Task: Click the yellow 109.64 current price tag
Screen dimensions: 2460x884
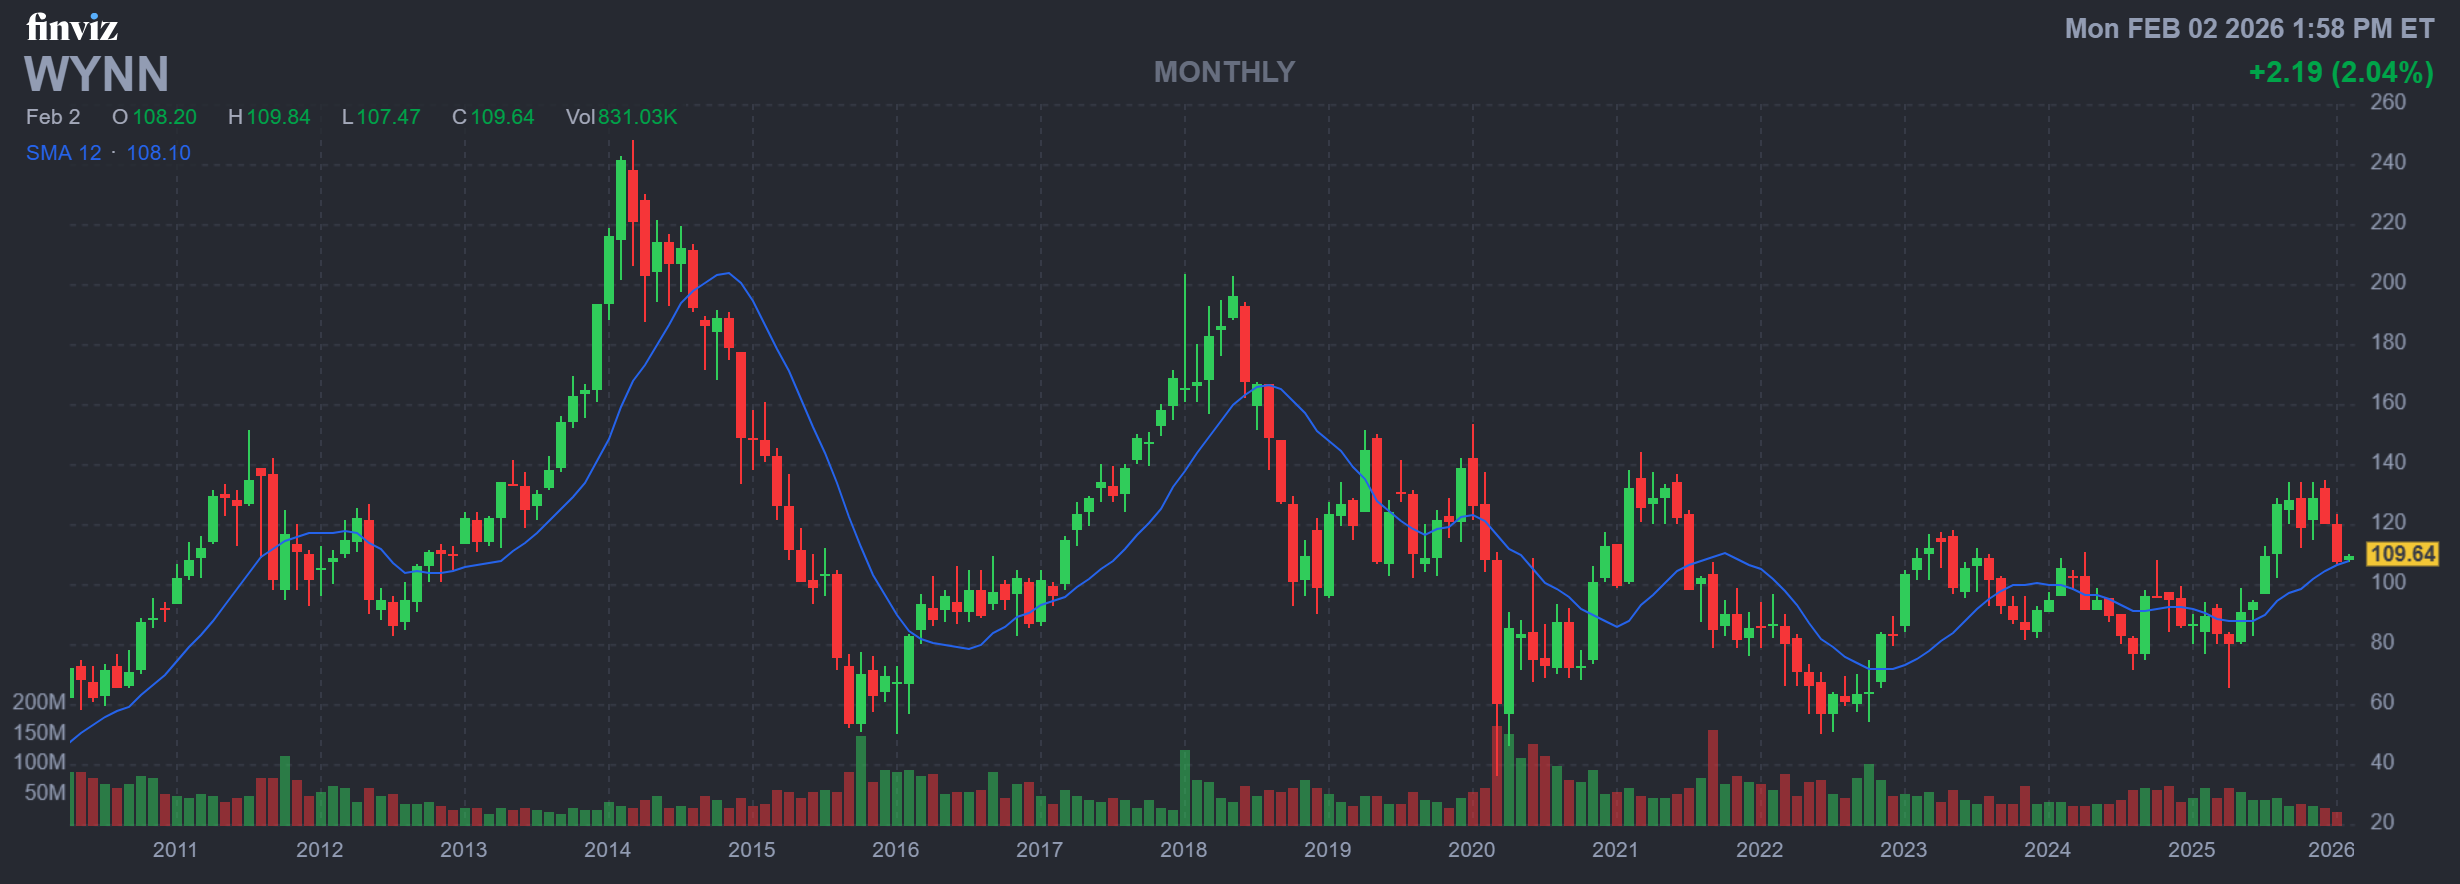Action: tap(2402, 554)
